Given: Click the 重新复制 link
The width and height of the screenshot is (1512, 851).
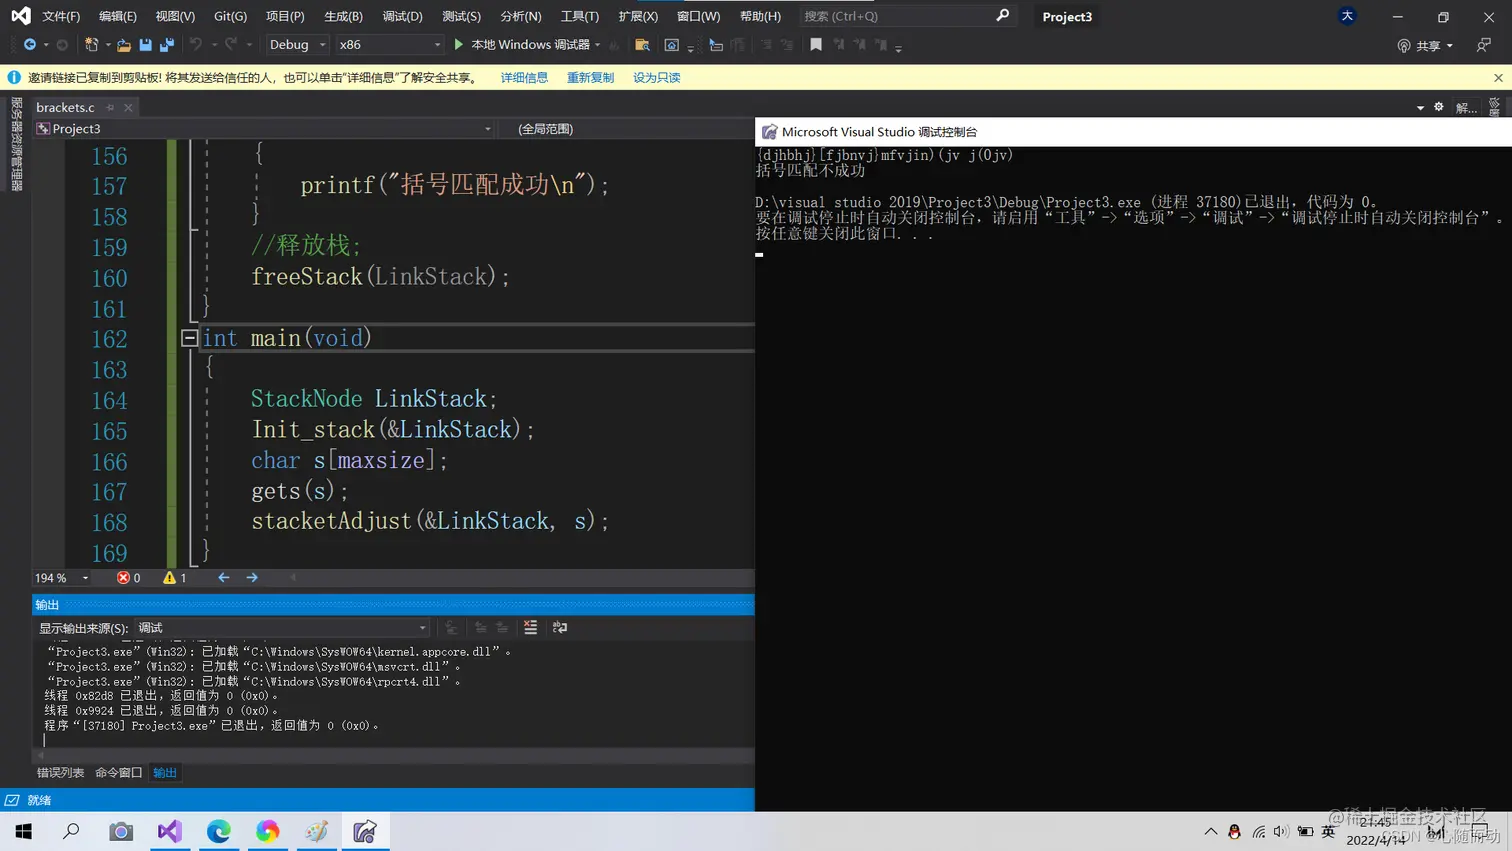Looking at the screenshot, I should pos(590,78).
